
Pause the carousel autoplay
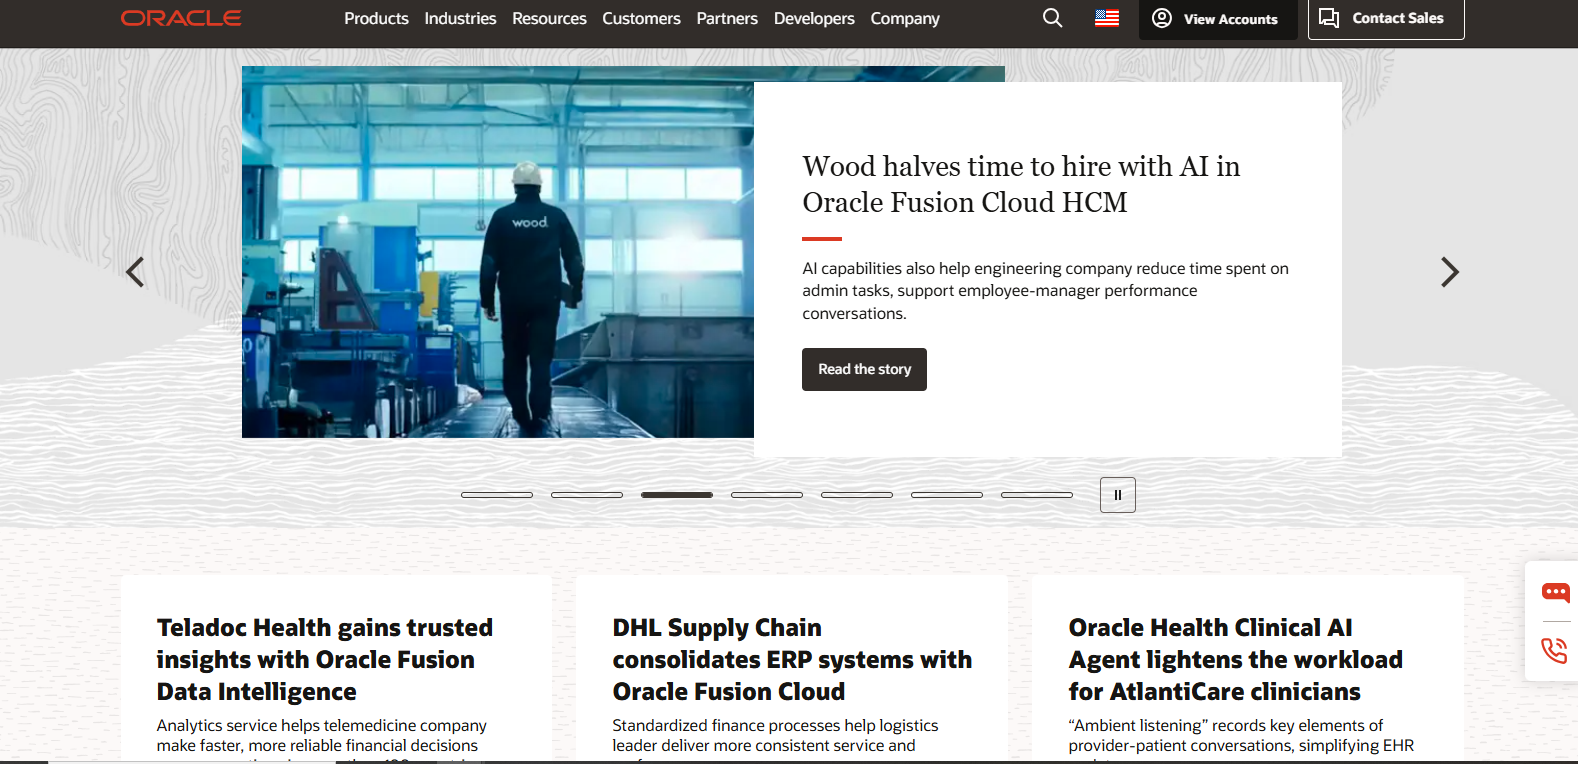click(x=1118, y=495)
